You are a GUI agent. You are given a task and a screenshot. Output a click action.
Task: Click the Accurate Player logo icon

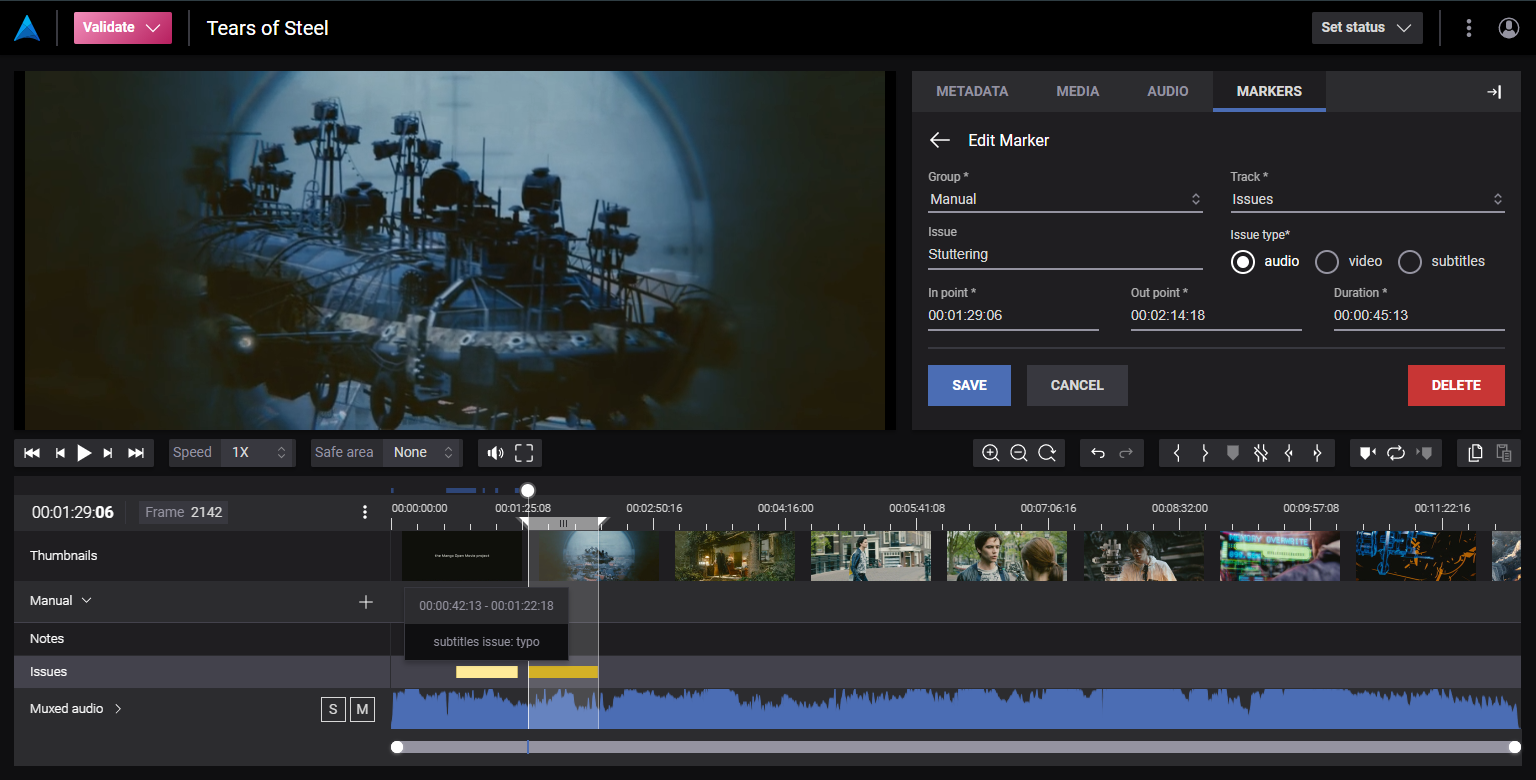pos(27,28)
